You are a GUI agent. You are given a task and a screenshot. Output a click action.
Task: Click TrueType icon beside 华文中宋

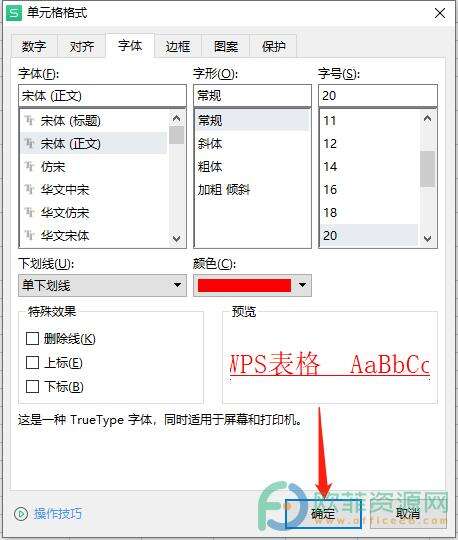pyautogui.click(x=29, y=189)
